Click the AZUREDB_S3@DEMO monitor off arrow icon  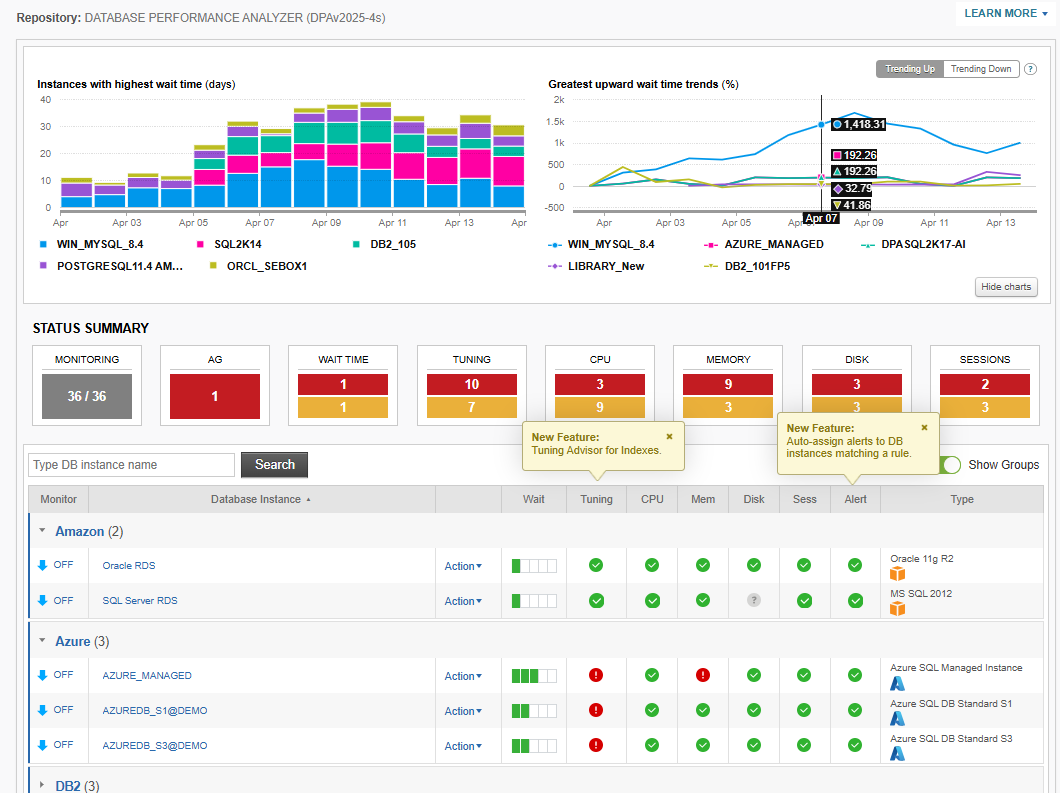[43, 745]
